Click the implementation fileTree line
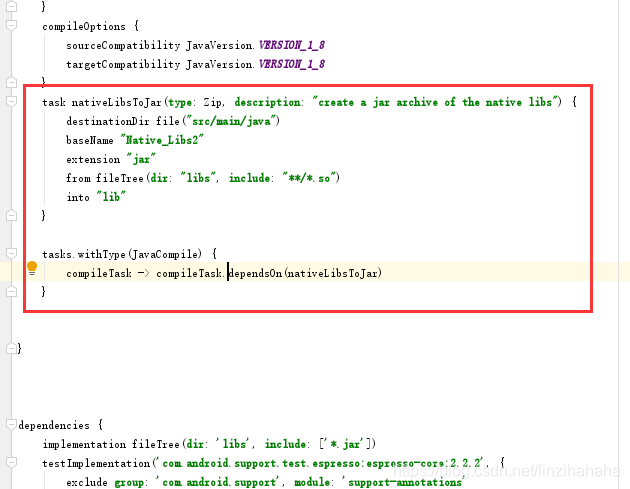 coord(209,444)
